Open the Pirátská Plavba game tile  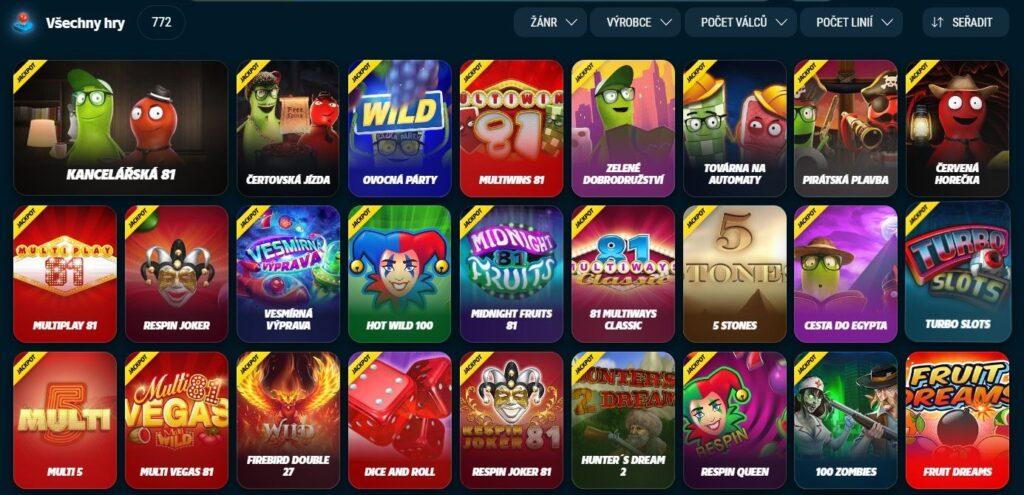click(x=846, y=128)
